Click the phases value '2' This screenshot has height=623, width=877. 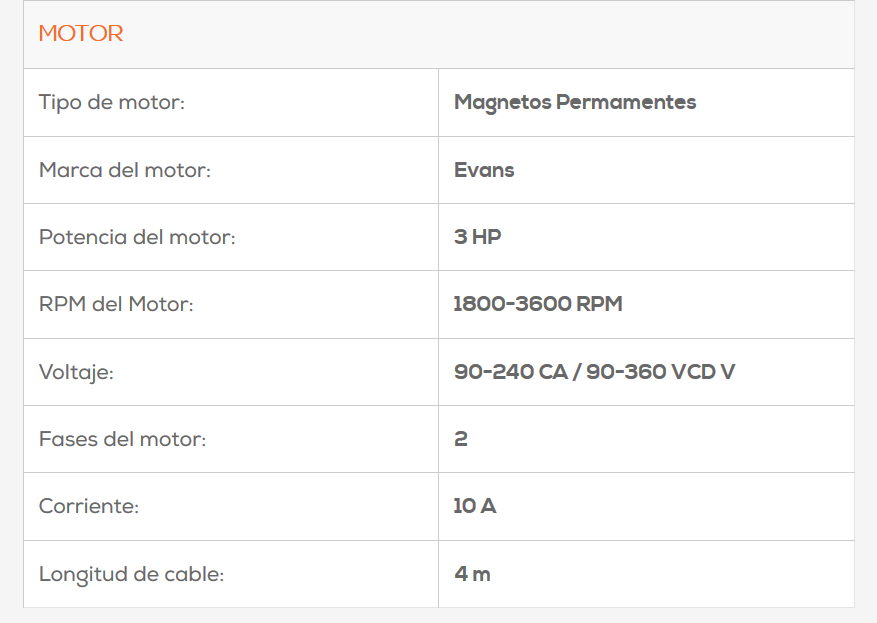(x=461, y=439)
